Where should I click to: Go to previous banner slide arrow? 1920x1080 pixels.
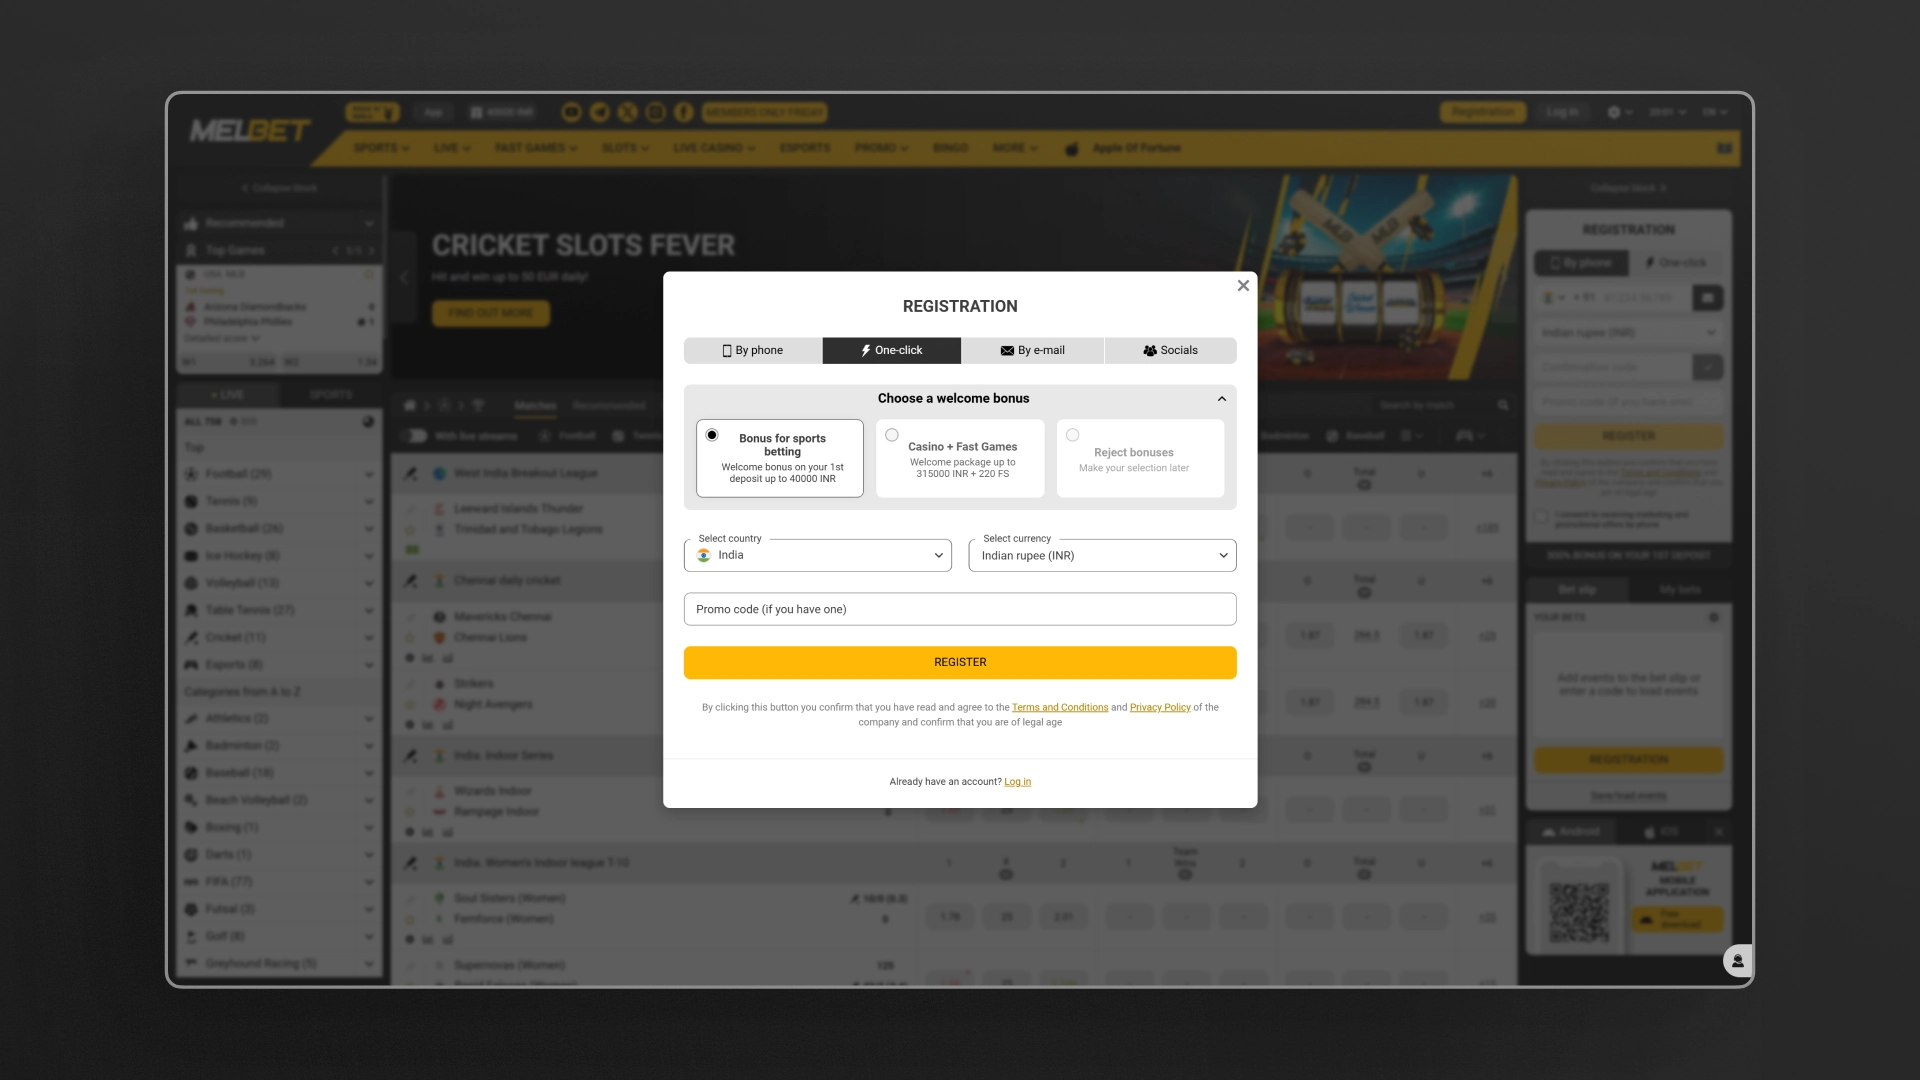pos(404,278)
